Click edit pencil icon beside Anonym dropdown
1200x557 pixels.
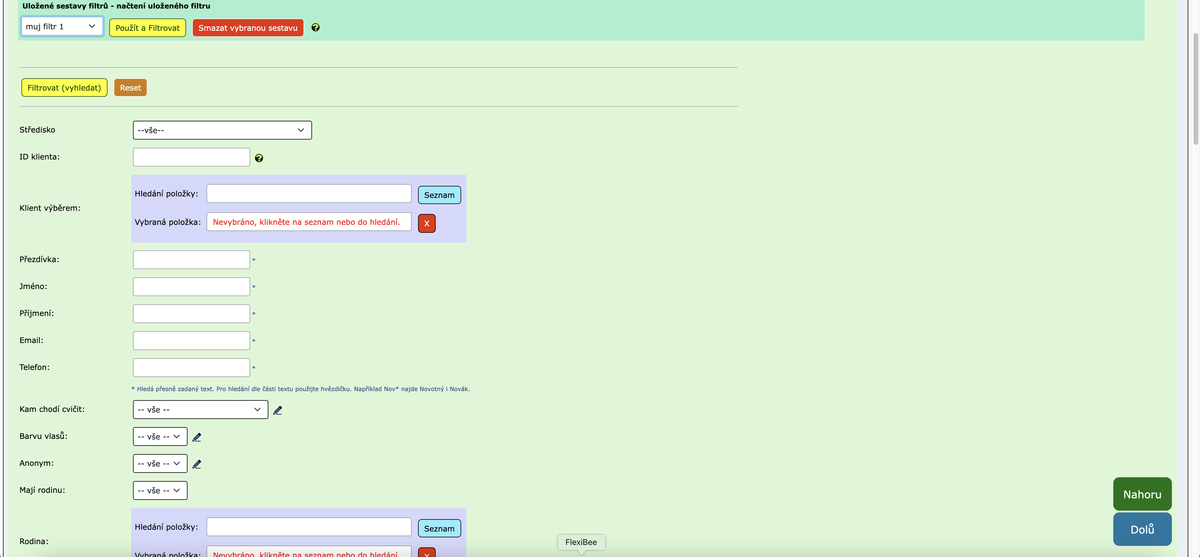[197, 464]
